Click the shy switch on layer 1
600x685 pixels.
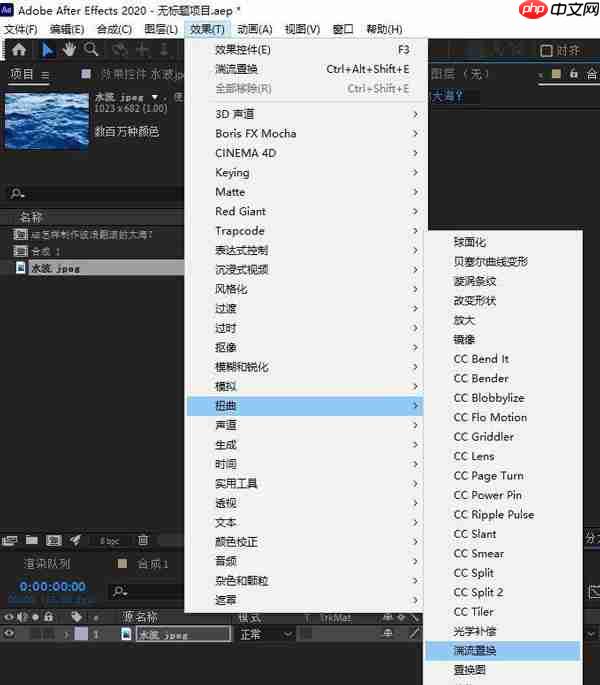click(x=388, y=633)
